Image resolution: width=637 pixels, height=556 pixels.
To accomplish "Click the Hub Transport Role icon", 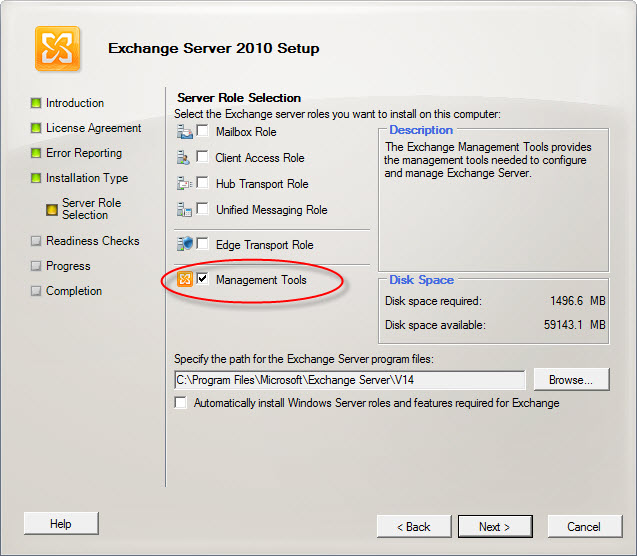I will (184, 184).
